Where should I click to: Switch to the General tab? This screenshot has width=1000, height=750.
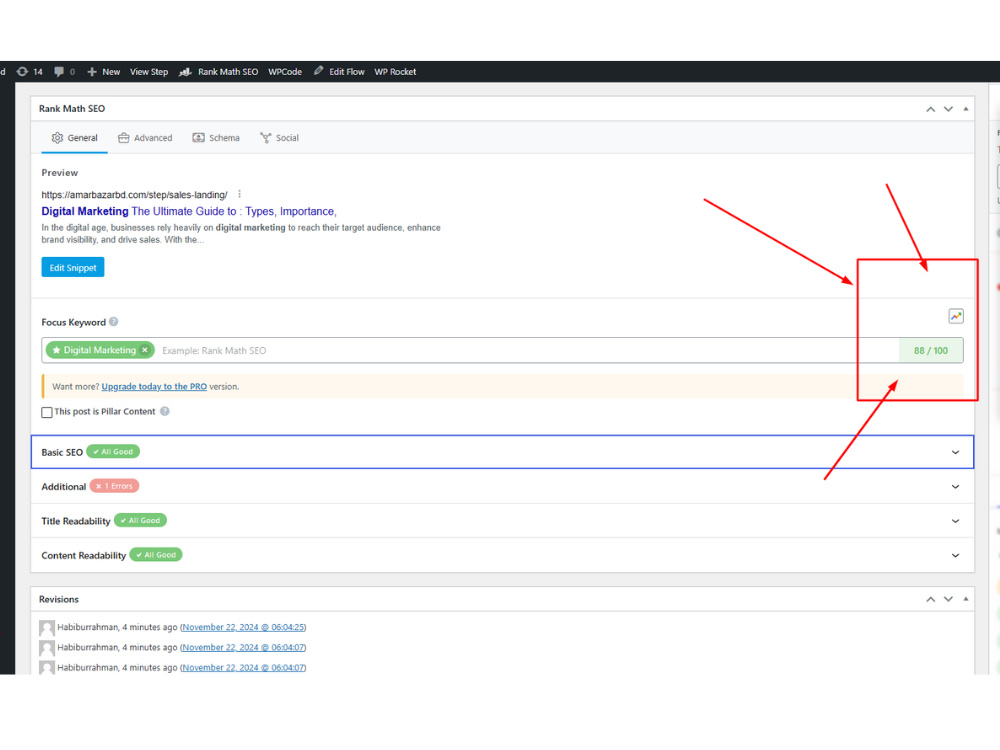[75, 138]
